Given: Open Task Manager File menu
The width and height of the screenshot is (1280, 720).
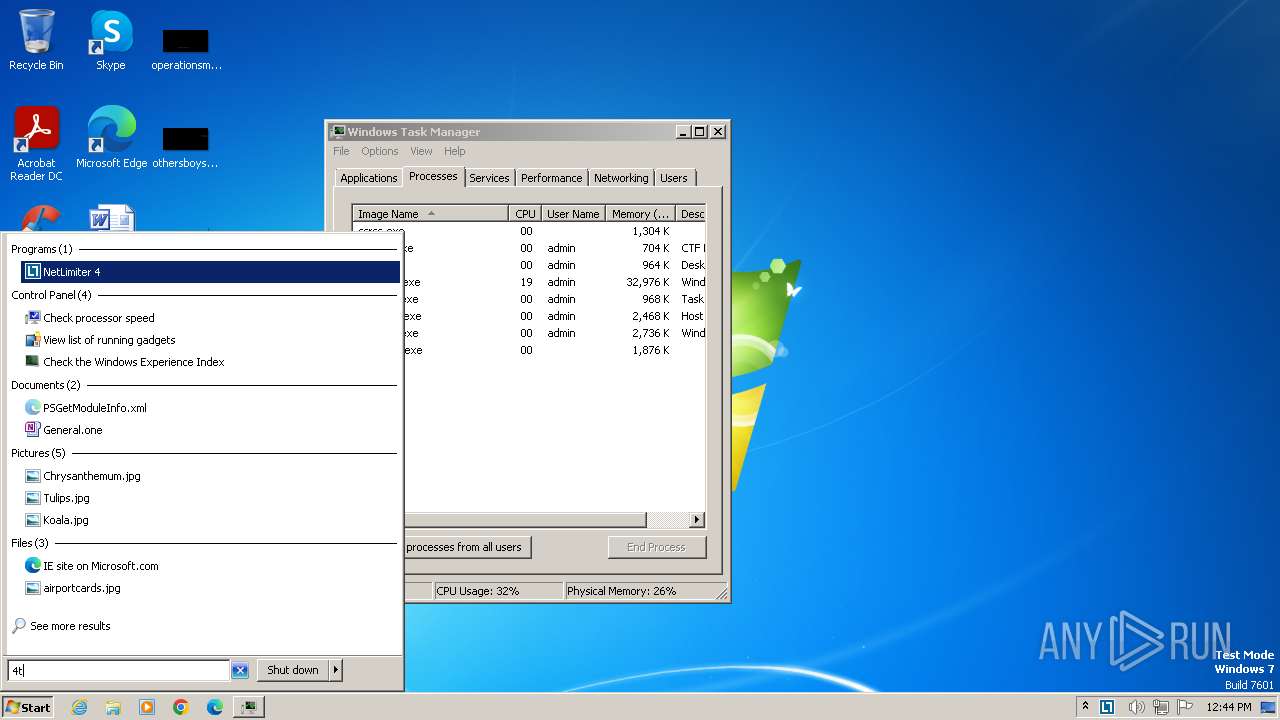Looking at the screenshot, I should point(341,151).
